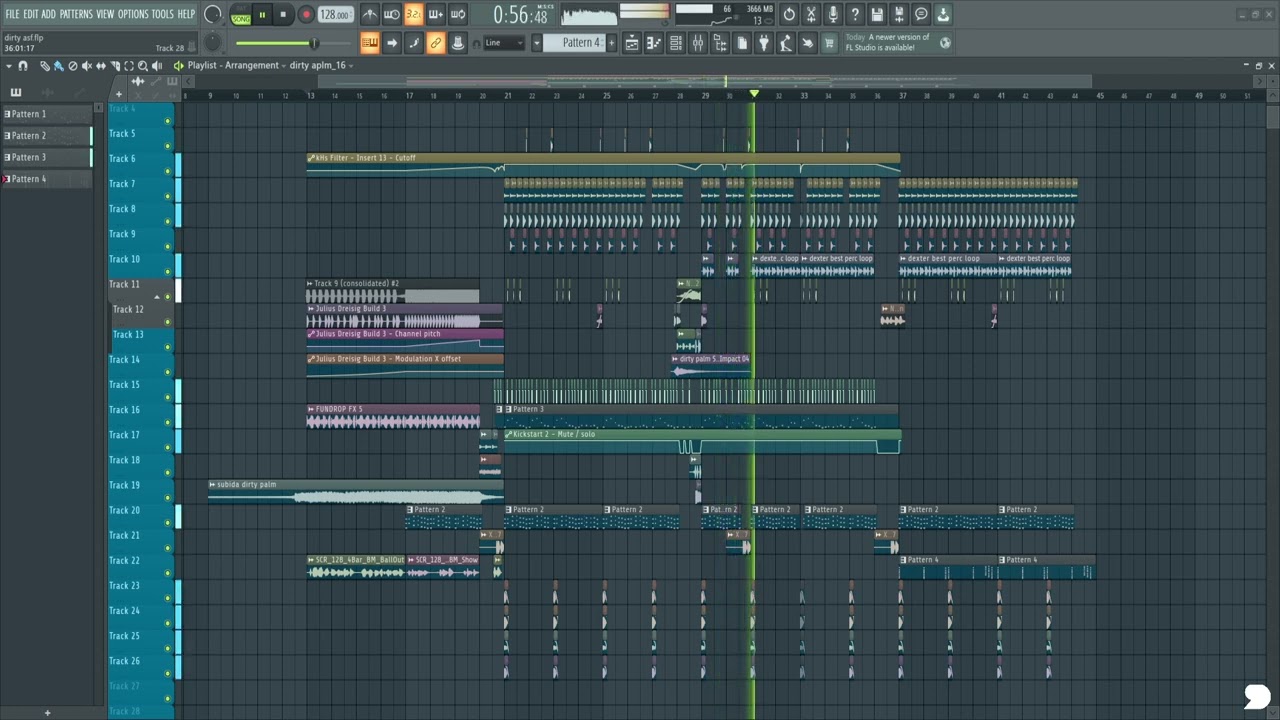Open the TOOLS menu

[162, 14]
